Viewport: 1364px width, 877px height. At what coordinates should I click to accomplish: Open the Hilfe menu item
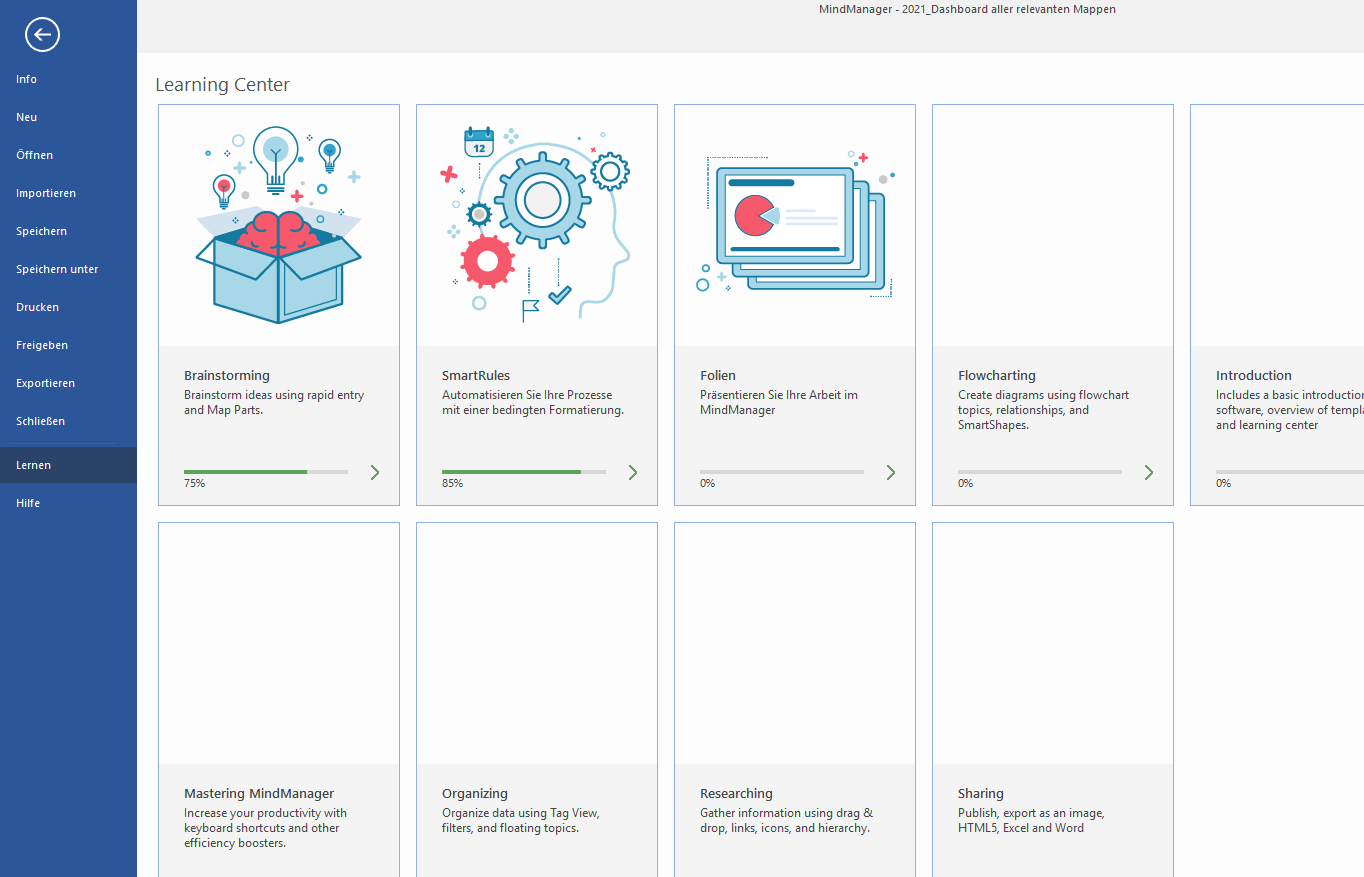coord(28,503)
